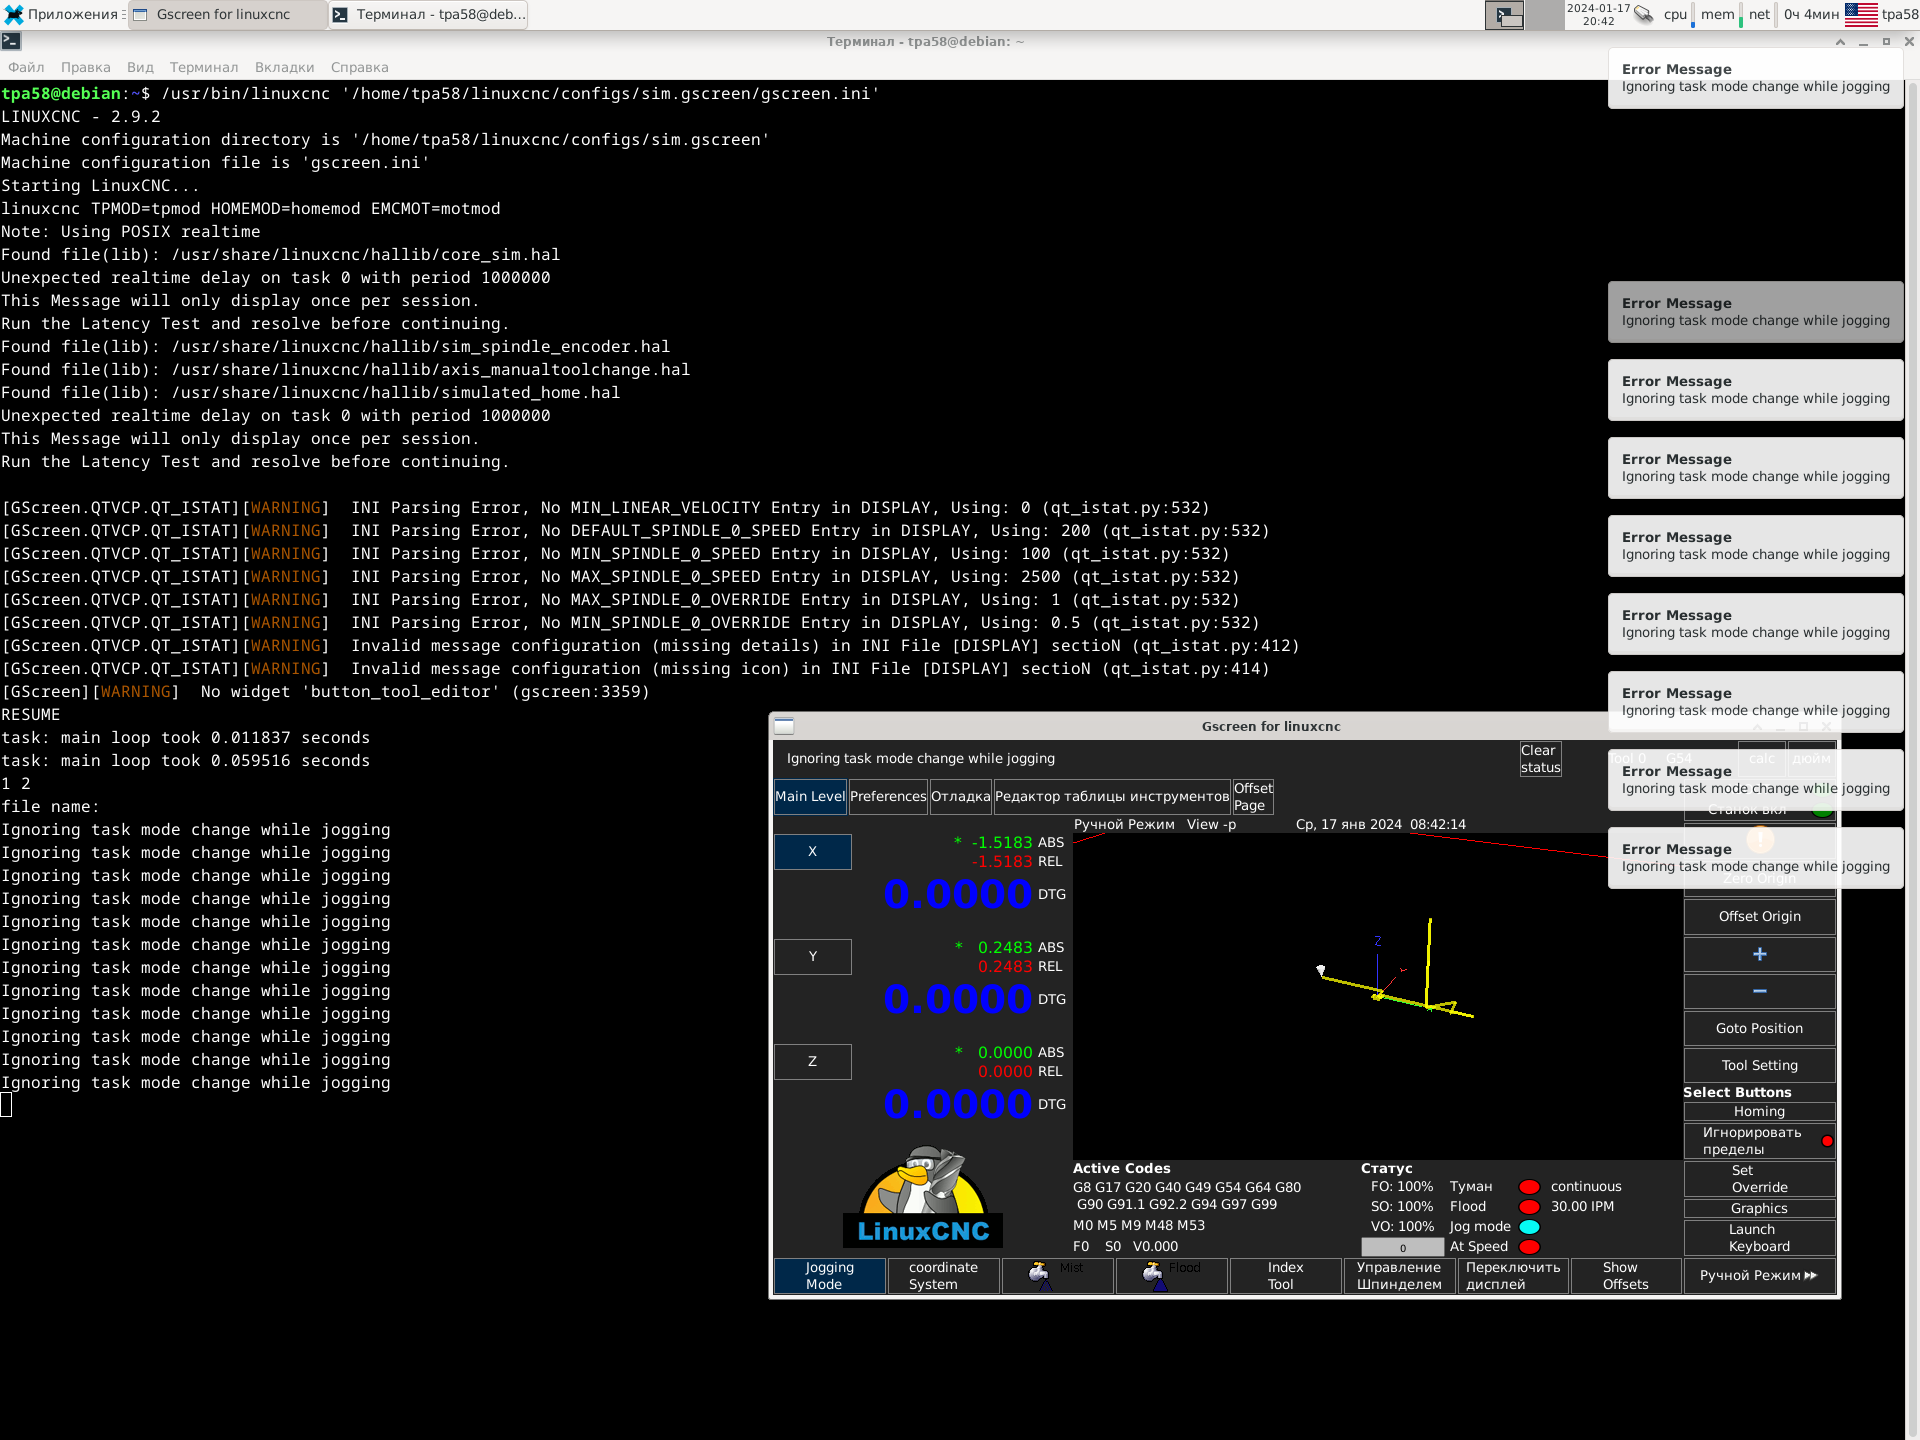Open the Offset Page tab

[x=1253, y=796]
